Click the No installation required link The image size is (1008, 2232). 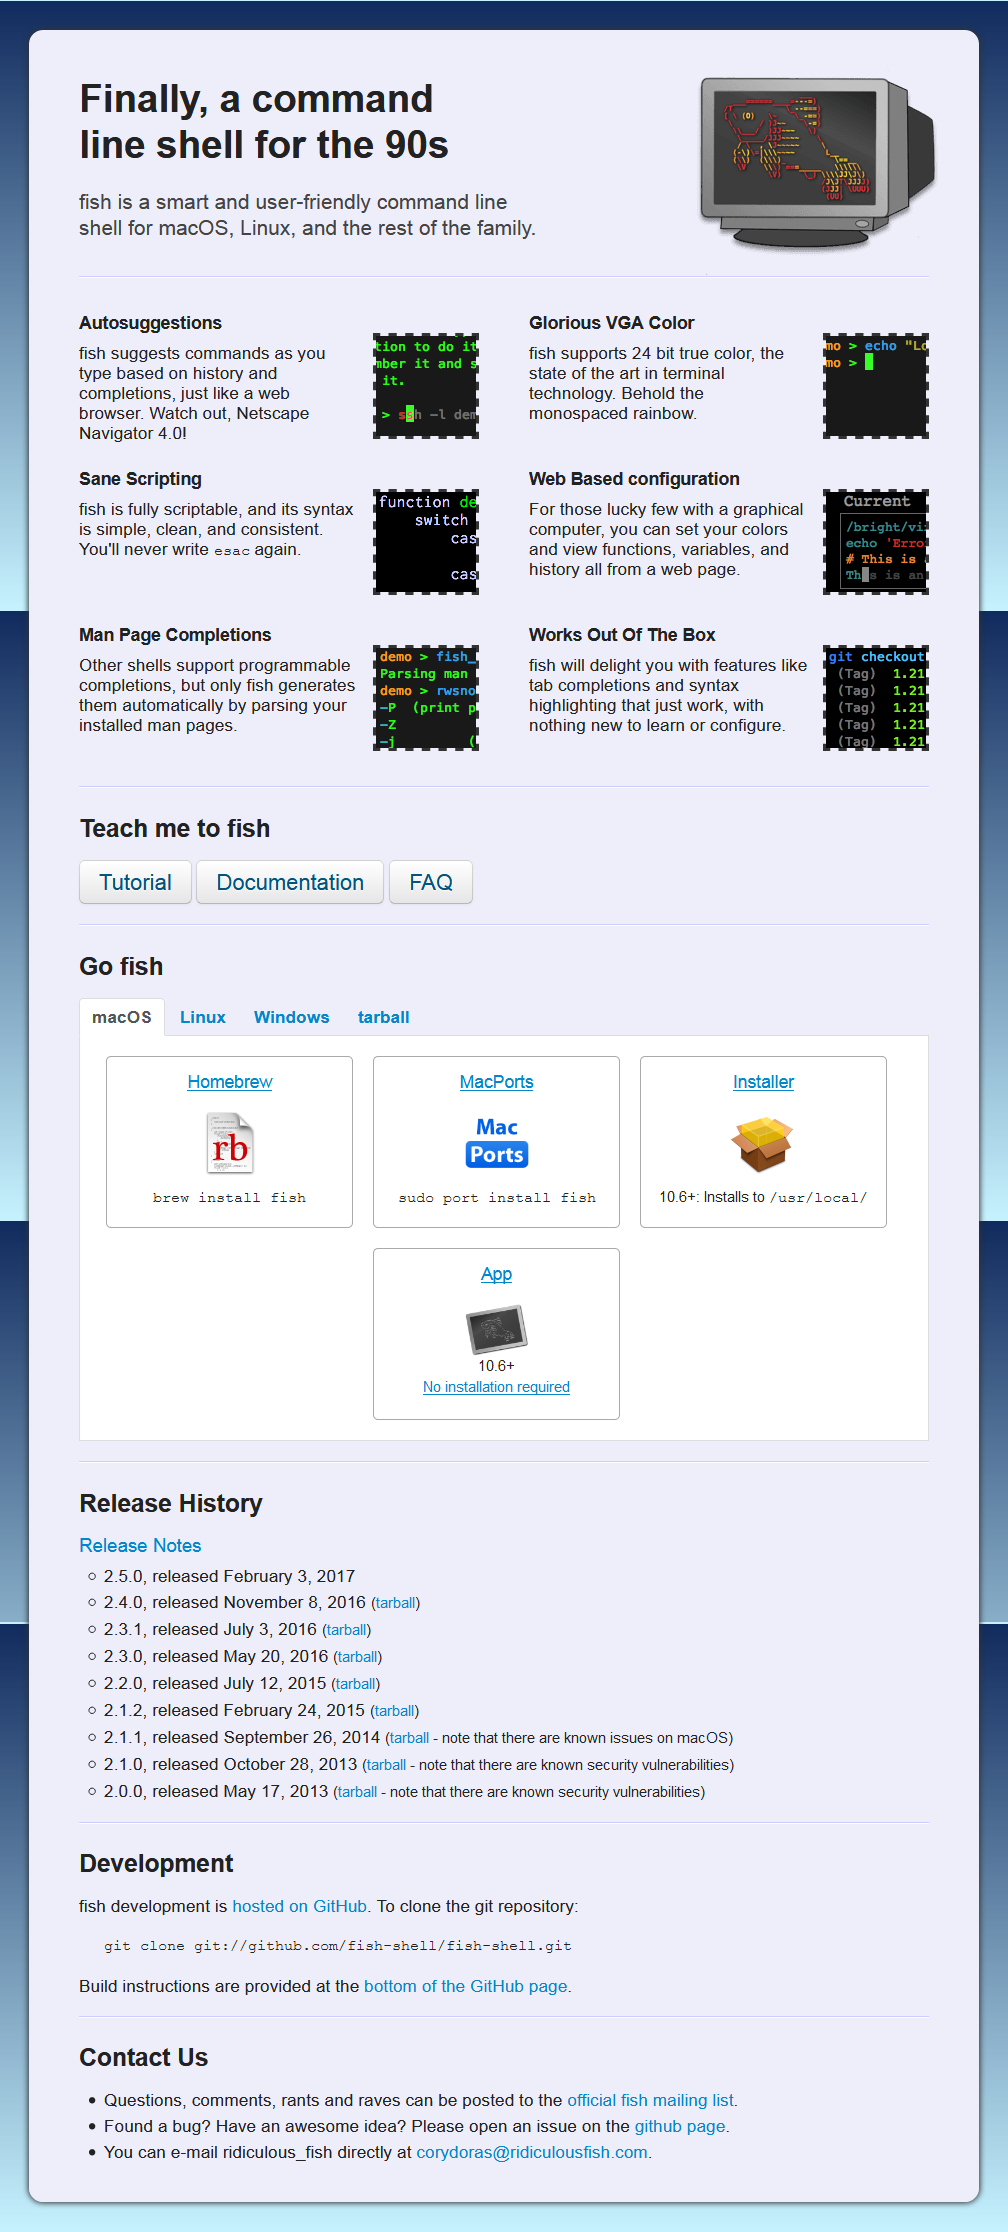[496, 1387]
